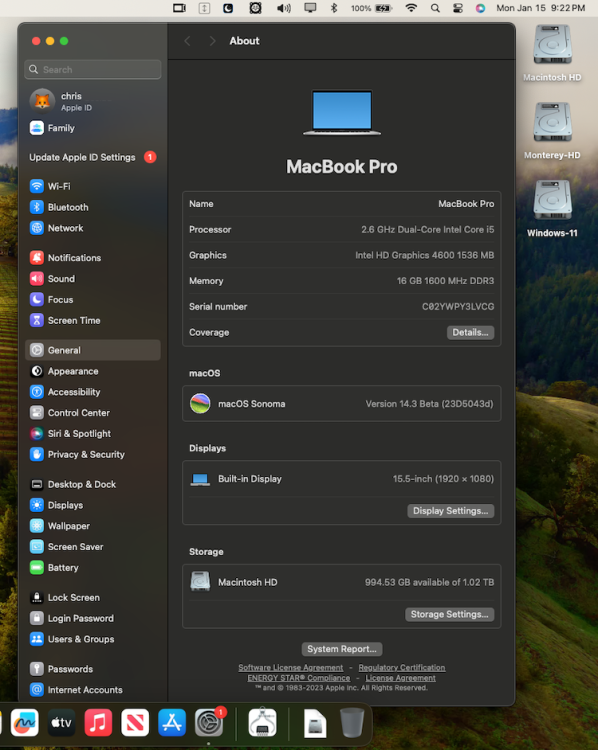Click the Built-in Display row
Image resolution: width=598 pixels, height=750 pixels.
[342, 479]
